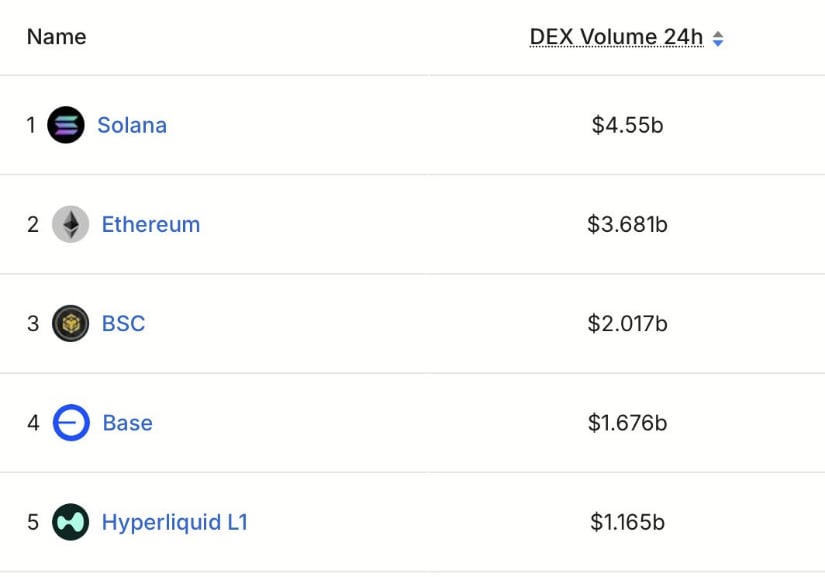Click rank number 1 in first row
The width and height of the screenshot is (825, 577).
coord(31,125)
